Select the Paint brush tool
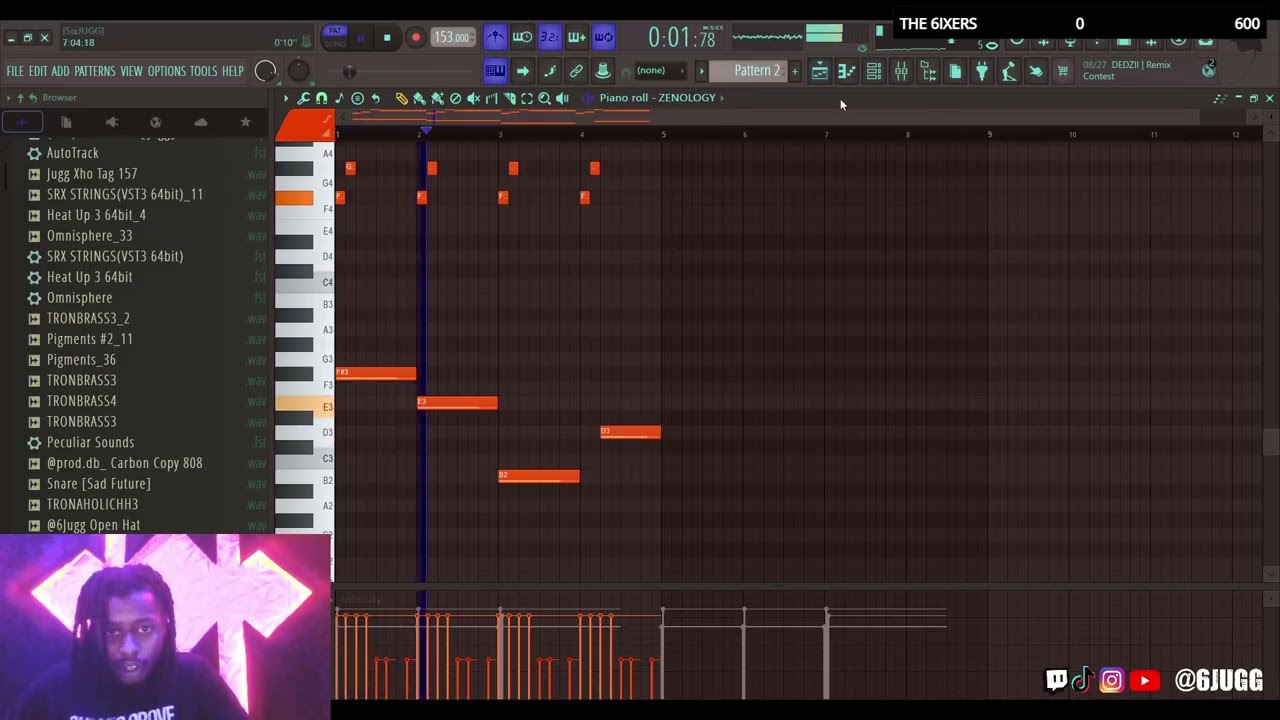Image resolution: width=1280 pixels, height=720 pixels. 419,98
